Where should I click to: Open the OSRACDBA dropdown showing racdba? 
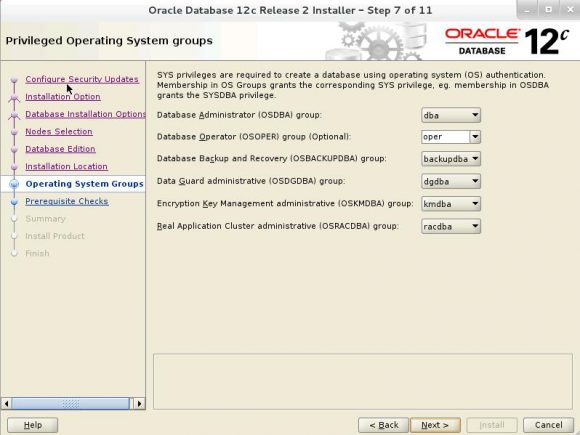point(451,226)
